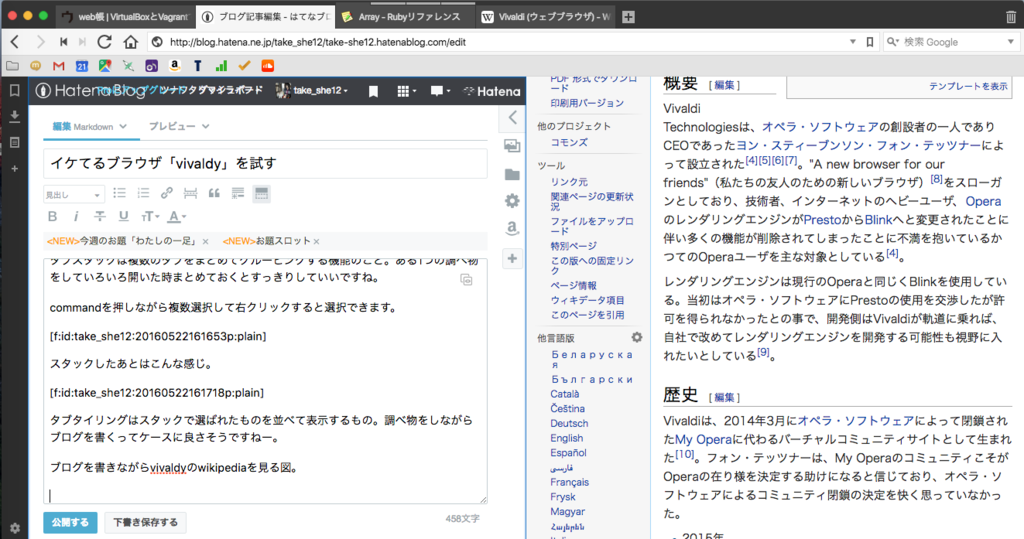Toggle underline formatting
Screen dimensions: 1024x539
click(123, 216)
